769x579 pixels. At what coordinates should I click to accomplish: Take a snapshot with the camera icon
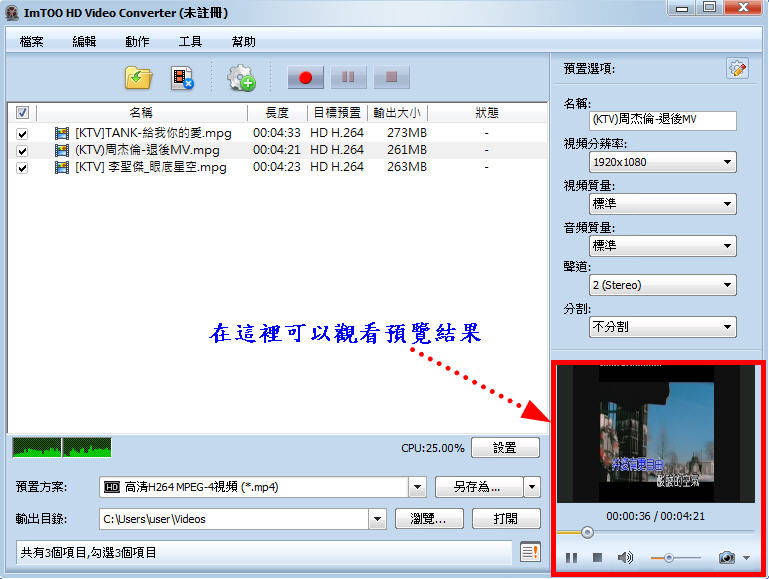pyautogui.click(x=727, y=557)
